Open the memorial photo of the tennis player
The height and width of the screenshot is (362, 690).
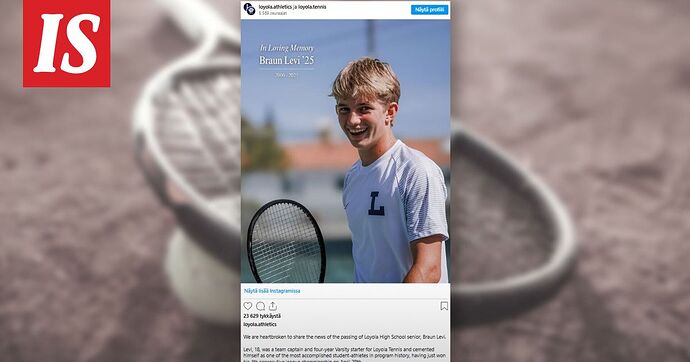coord(345,151)
